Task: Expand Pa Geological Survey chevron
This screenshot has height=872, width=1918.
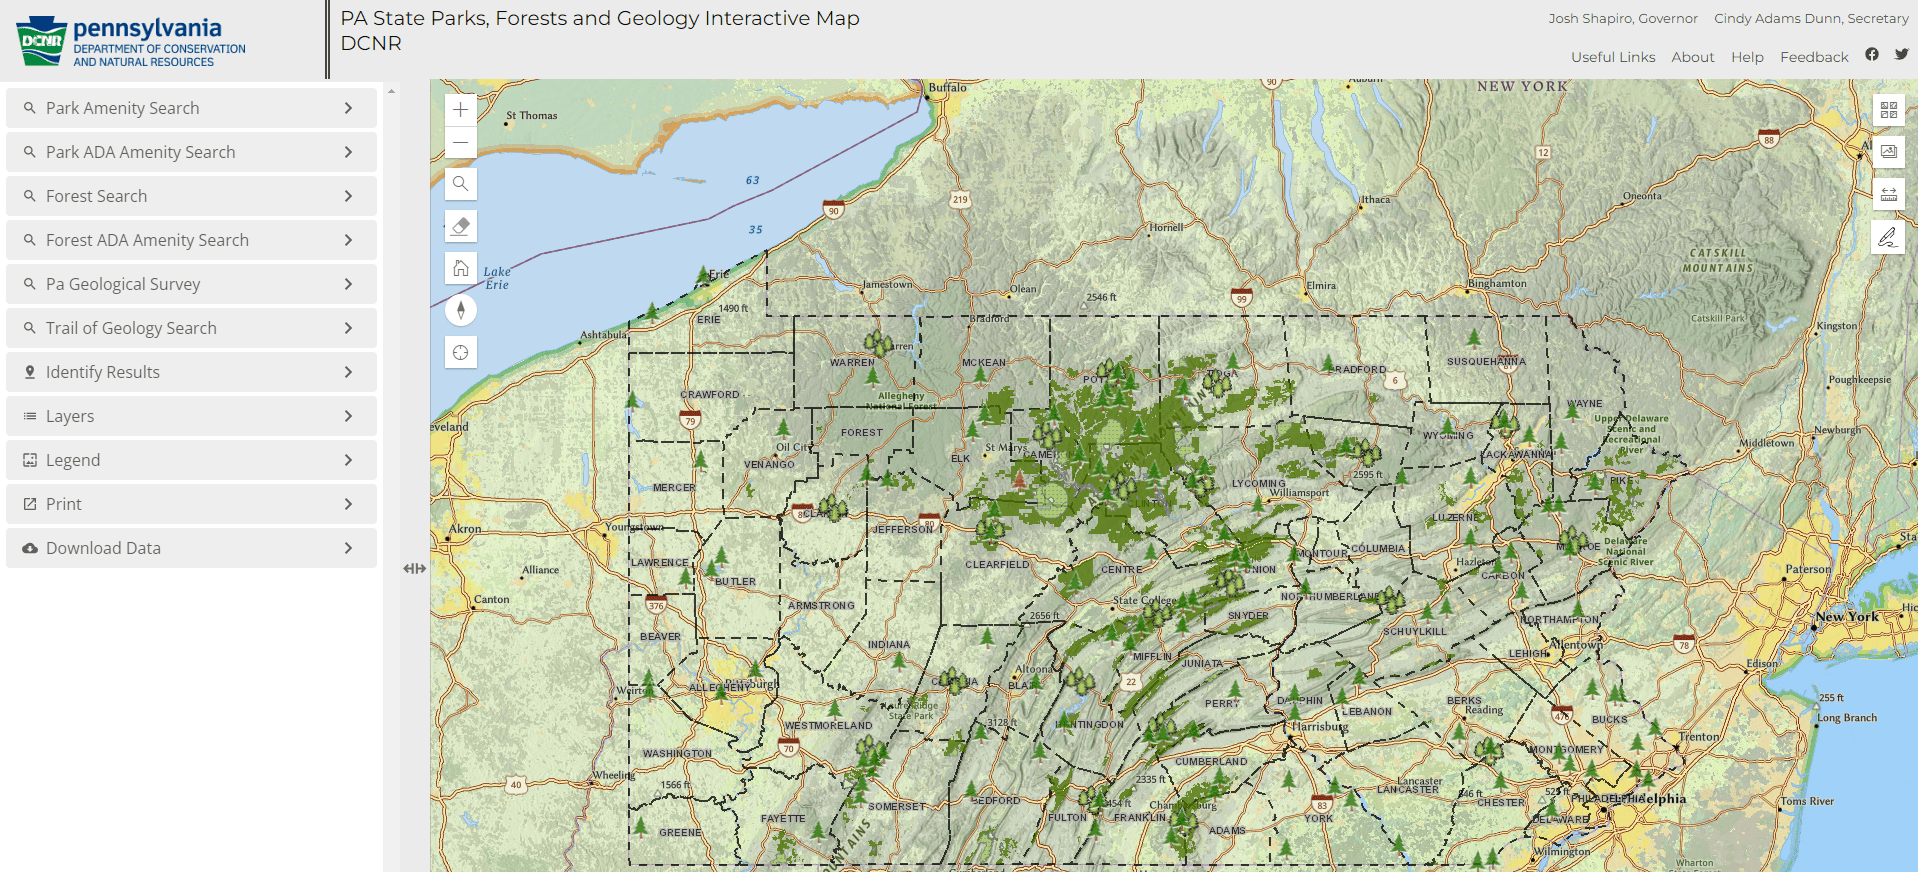Action: tap(348, 284)
